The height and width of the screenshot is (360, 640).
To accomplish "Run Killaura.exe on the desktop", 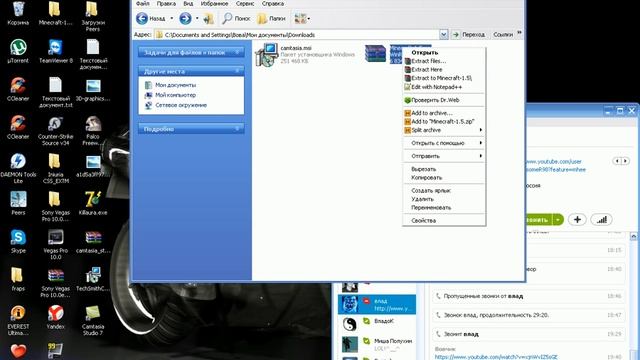I will pyautogui.click(x=93, y=203).
